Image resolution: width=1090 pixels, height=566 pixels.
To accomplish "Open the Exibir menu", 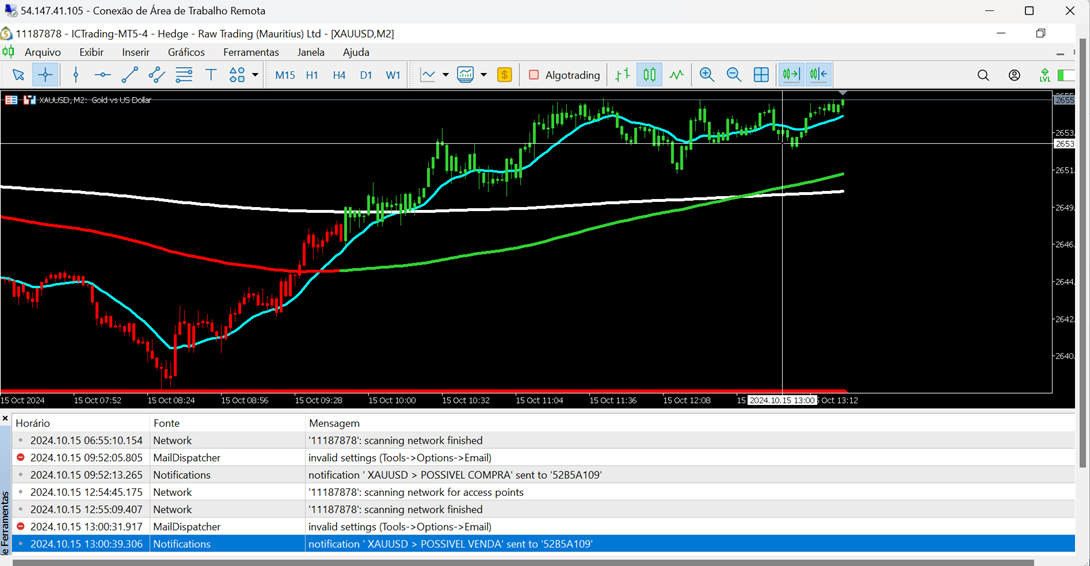I will [x=91, y=52].
